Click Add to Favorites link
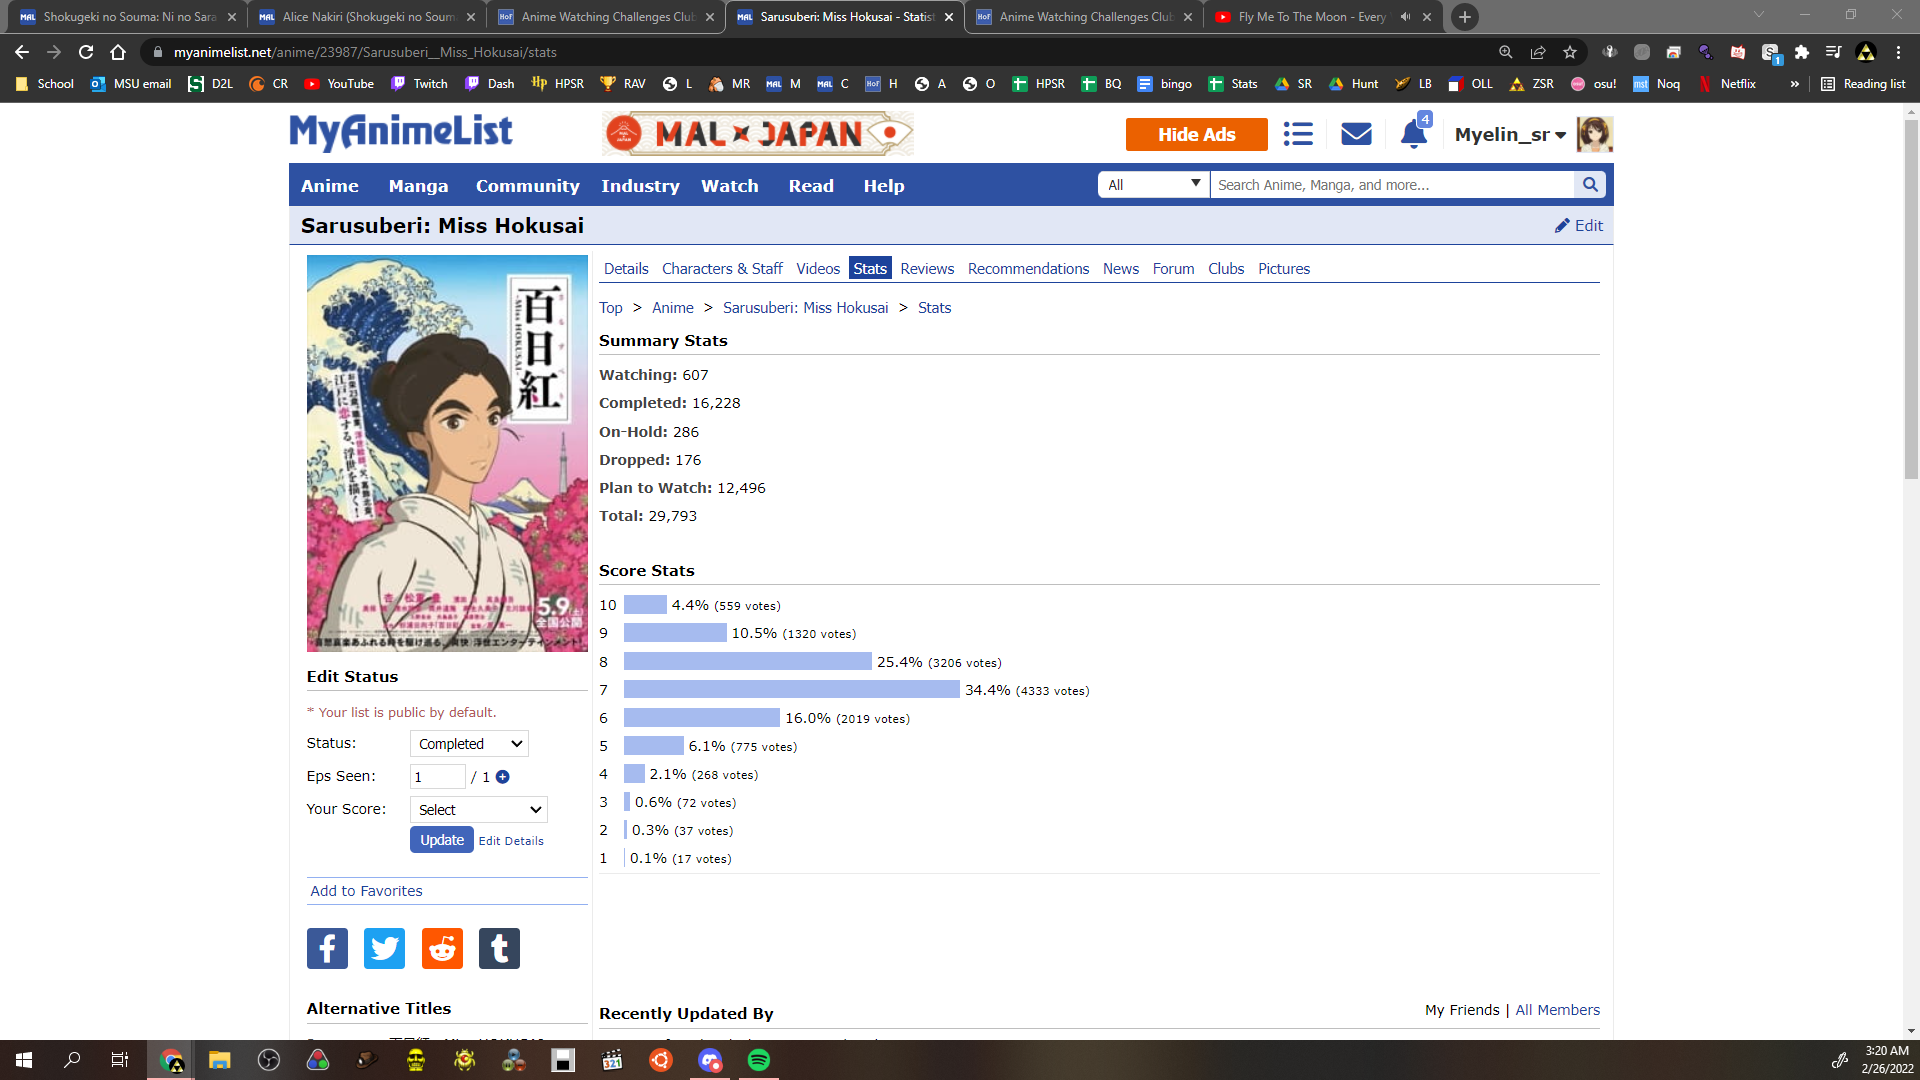This screenshot has width=1920, height=1080. 366,891
